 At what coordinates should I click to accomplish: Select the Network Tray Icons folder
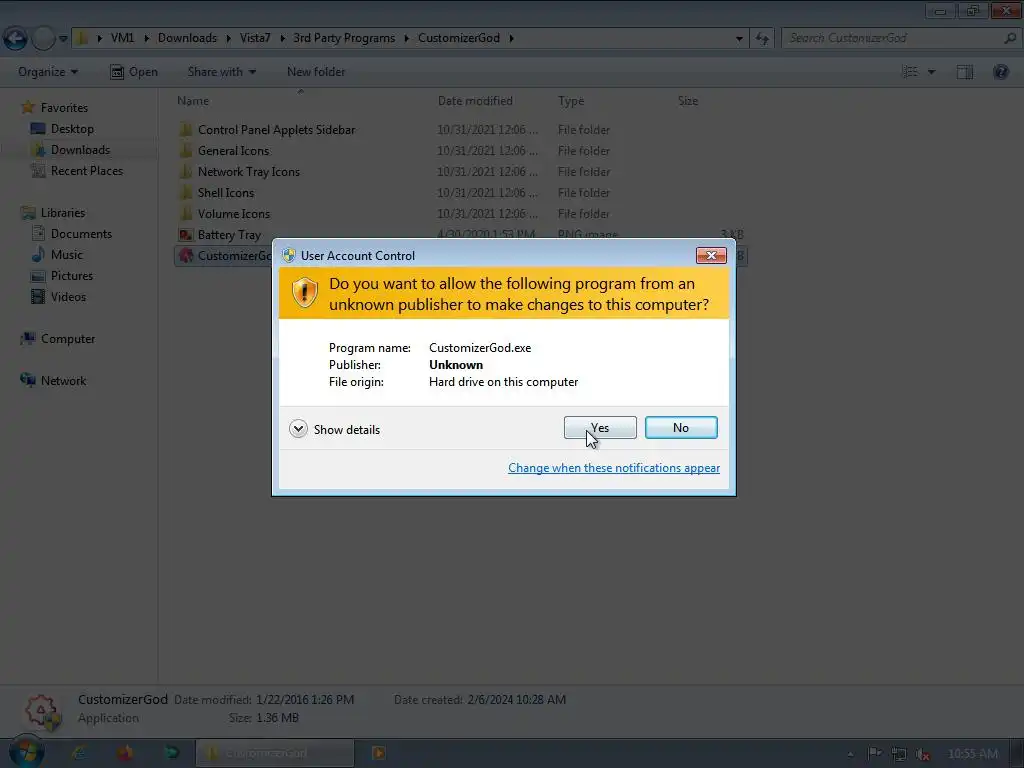(240, 172)
